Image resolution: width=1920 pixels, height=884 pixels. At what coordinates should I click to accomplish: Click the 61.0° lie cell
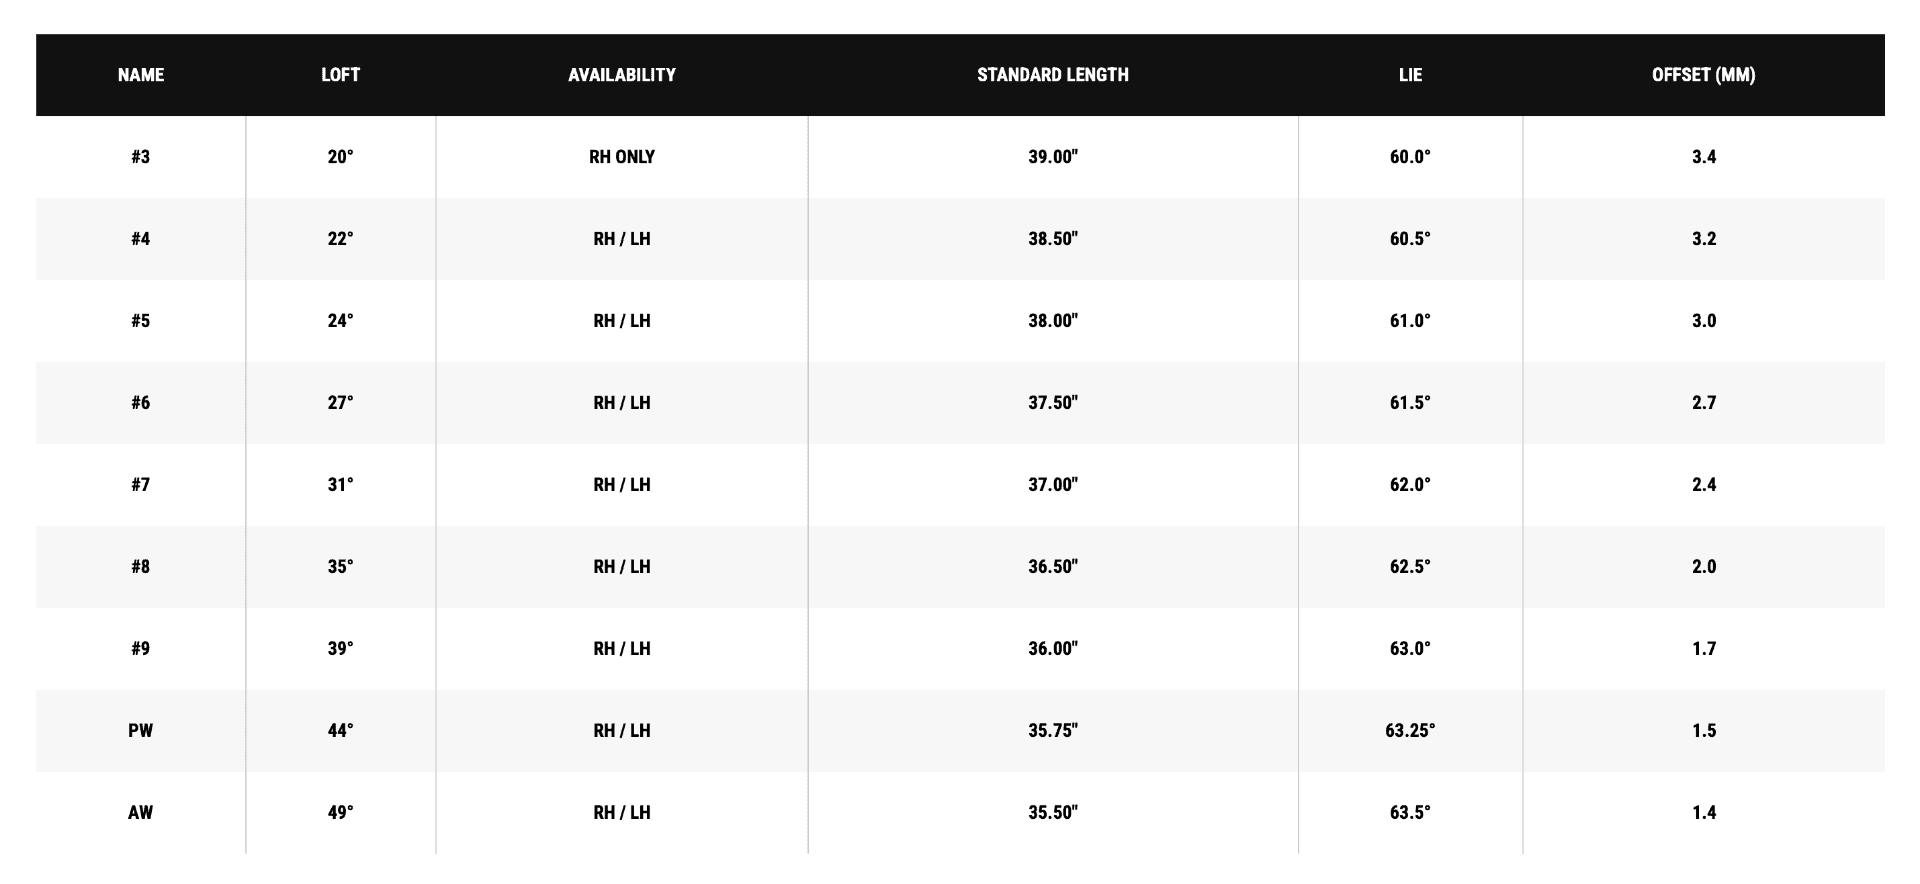pos(1410,321)
